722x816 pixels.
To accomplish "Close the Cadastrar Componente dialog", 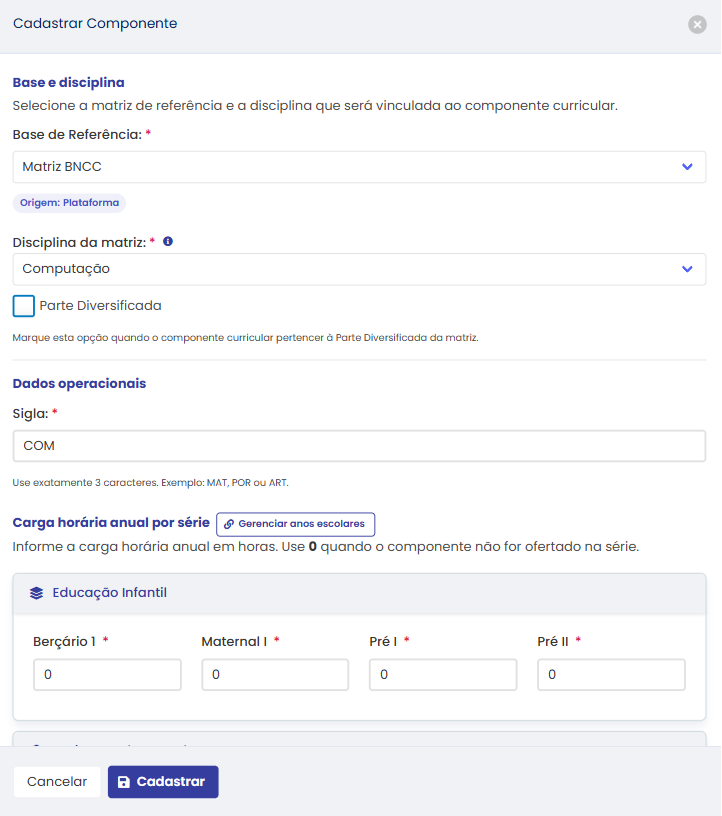I will pos(697,24).
